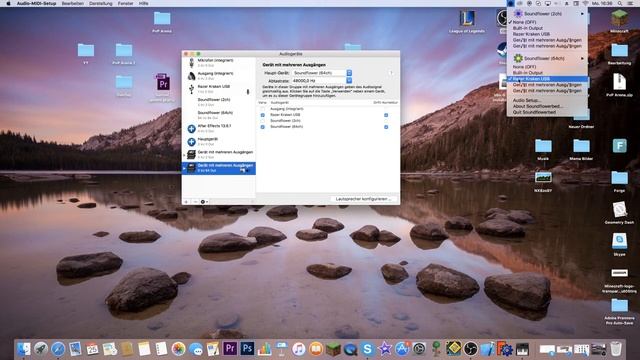The image size is (640, 360).
Task: Open the Photos app in Dock
Action: [x=178, y=349]
